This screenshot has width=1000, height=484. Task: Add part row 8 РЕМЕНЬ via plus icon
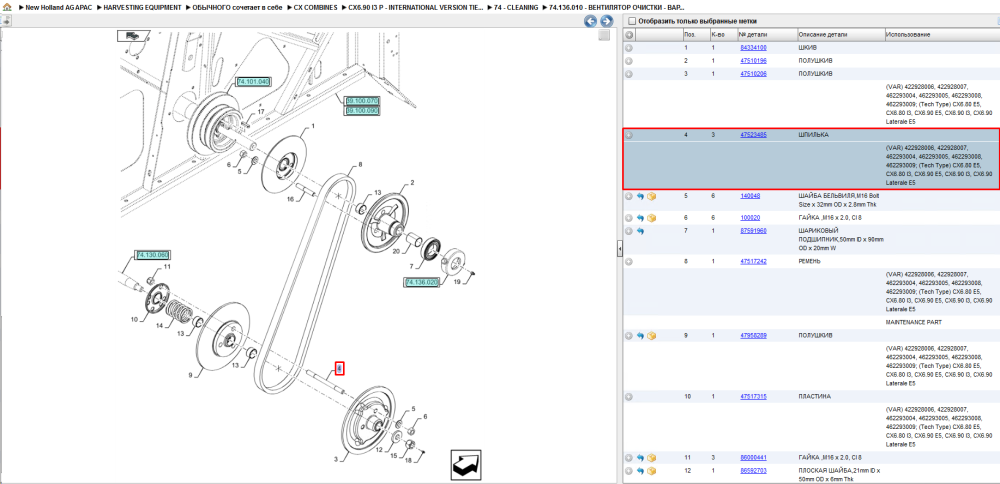629,261
